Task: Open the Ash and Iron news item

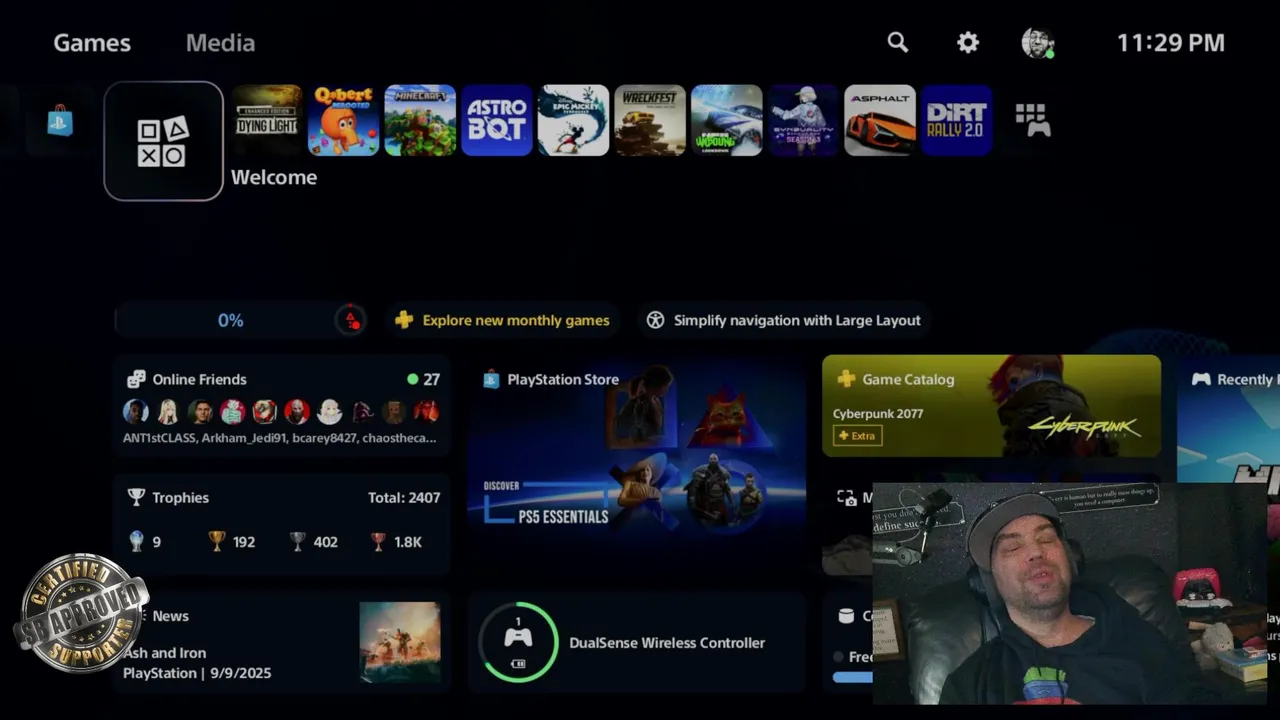Action: point(282,642)
